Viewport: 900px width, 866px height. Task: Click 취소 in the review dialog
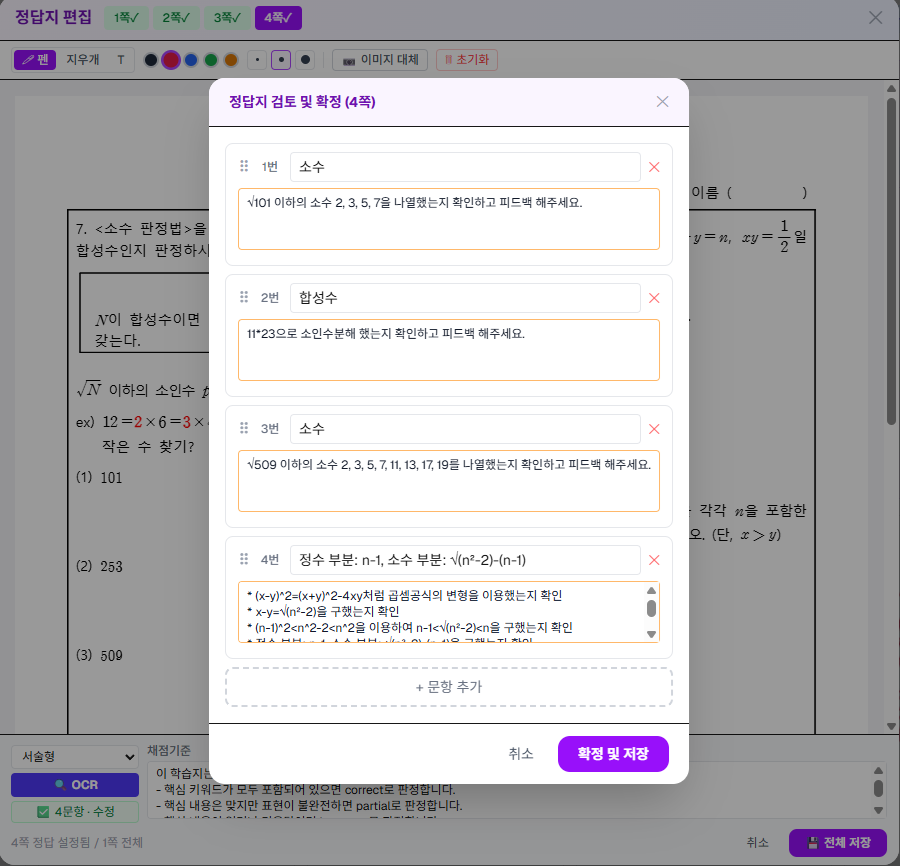[521, 754]
